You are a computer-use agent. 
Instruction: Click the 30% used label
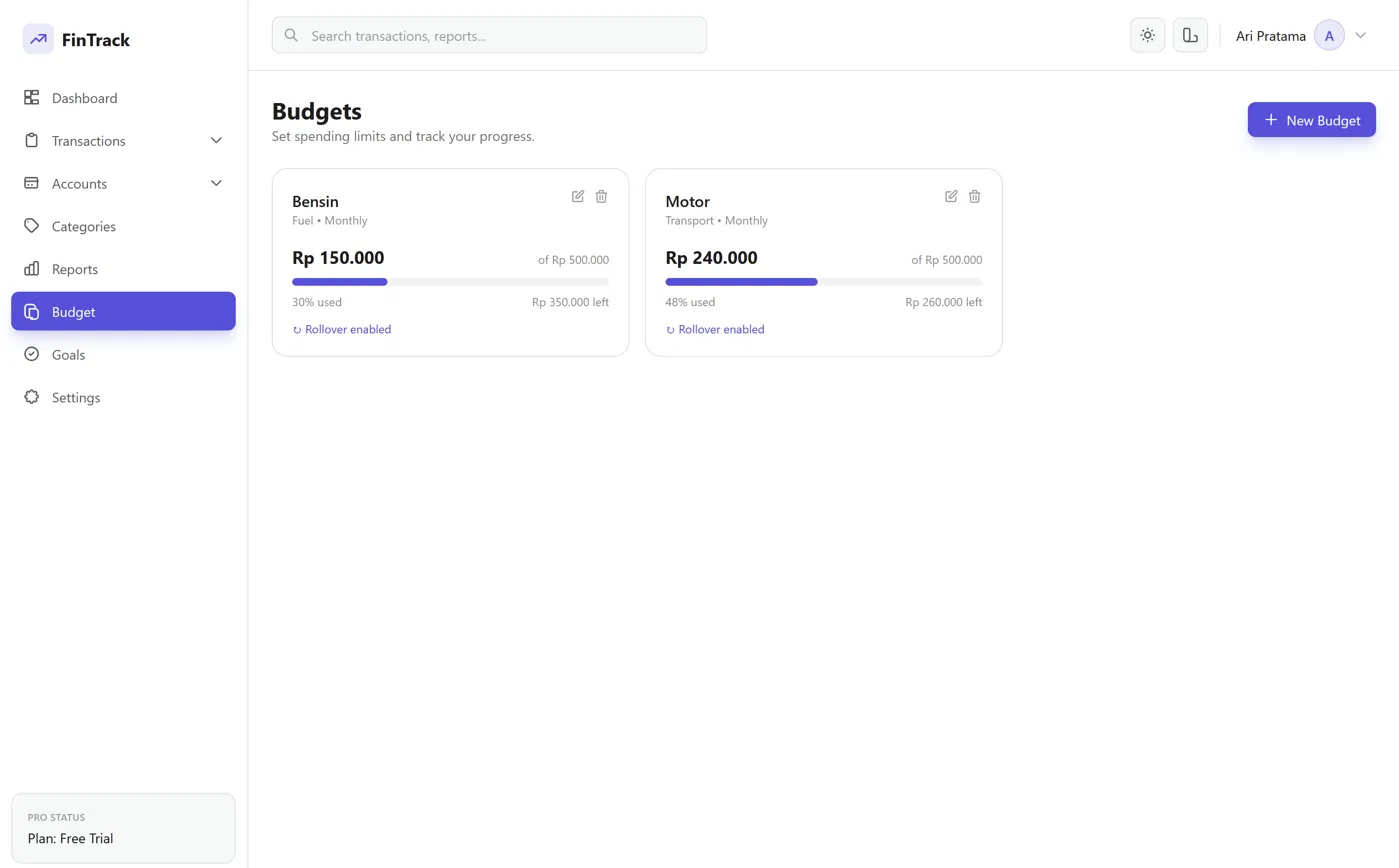click(x=317, y=302)
